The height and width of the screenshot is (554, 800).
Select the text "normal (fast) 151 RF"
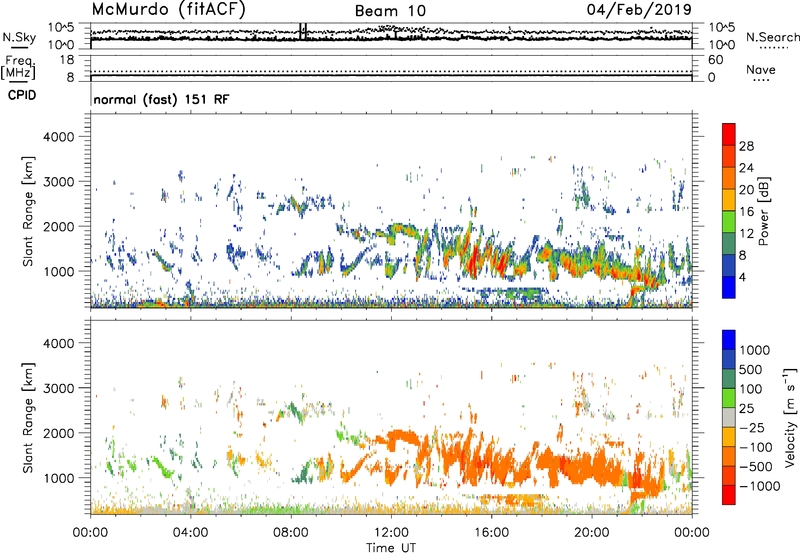click(x=161, y=99)
